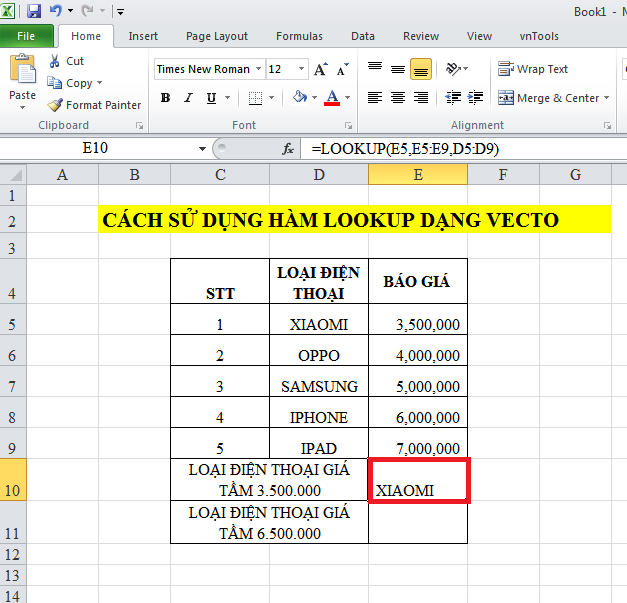Select row 10 header

pos(13,479)
